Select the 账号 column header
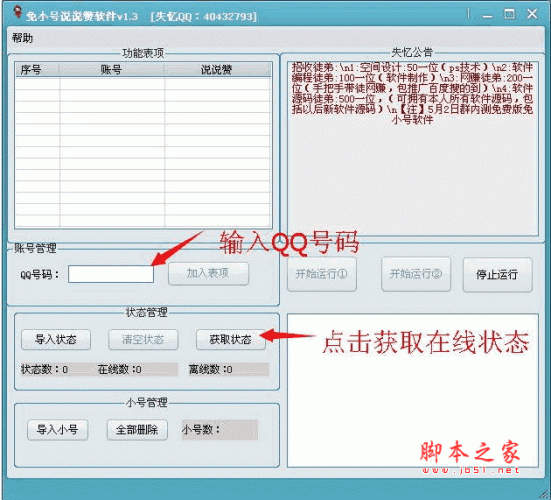 coord(112,70)
